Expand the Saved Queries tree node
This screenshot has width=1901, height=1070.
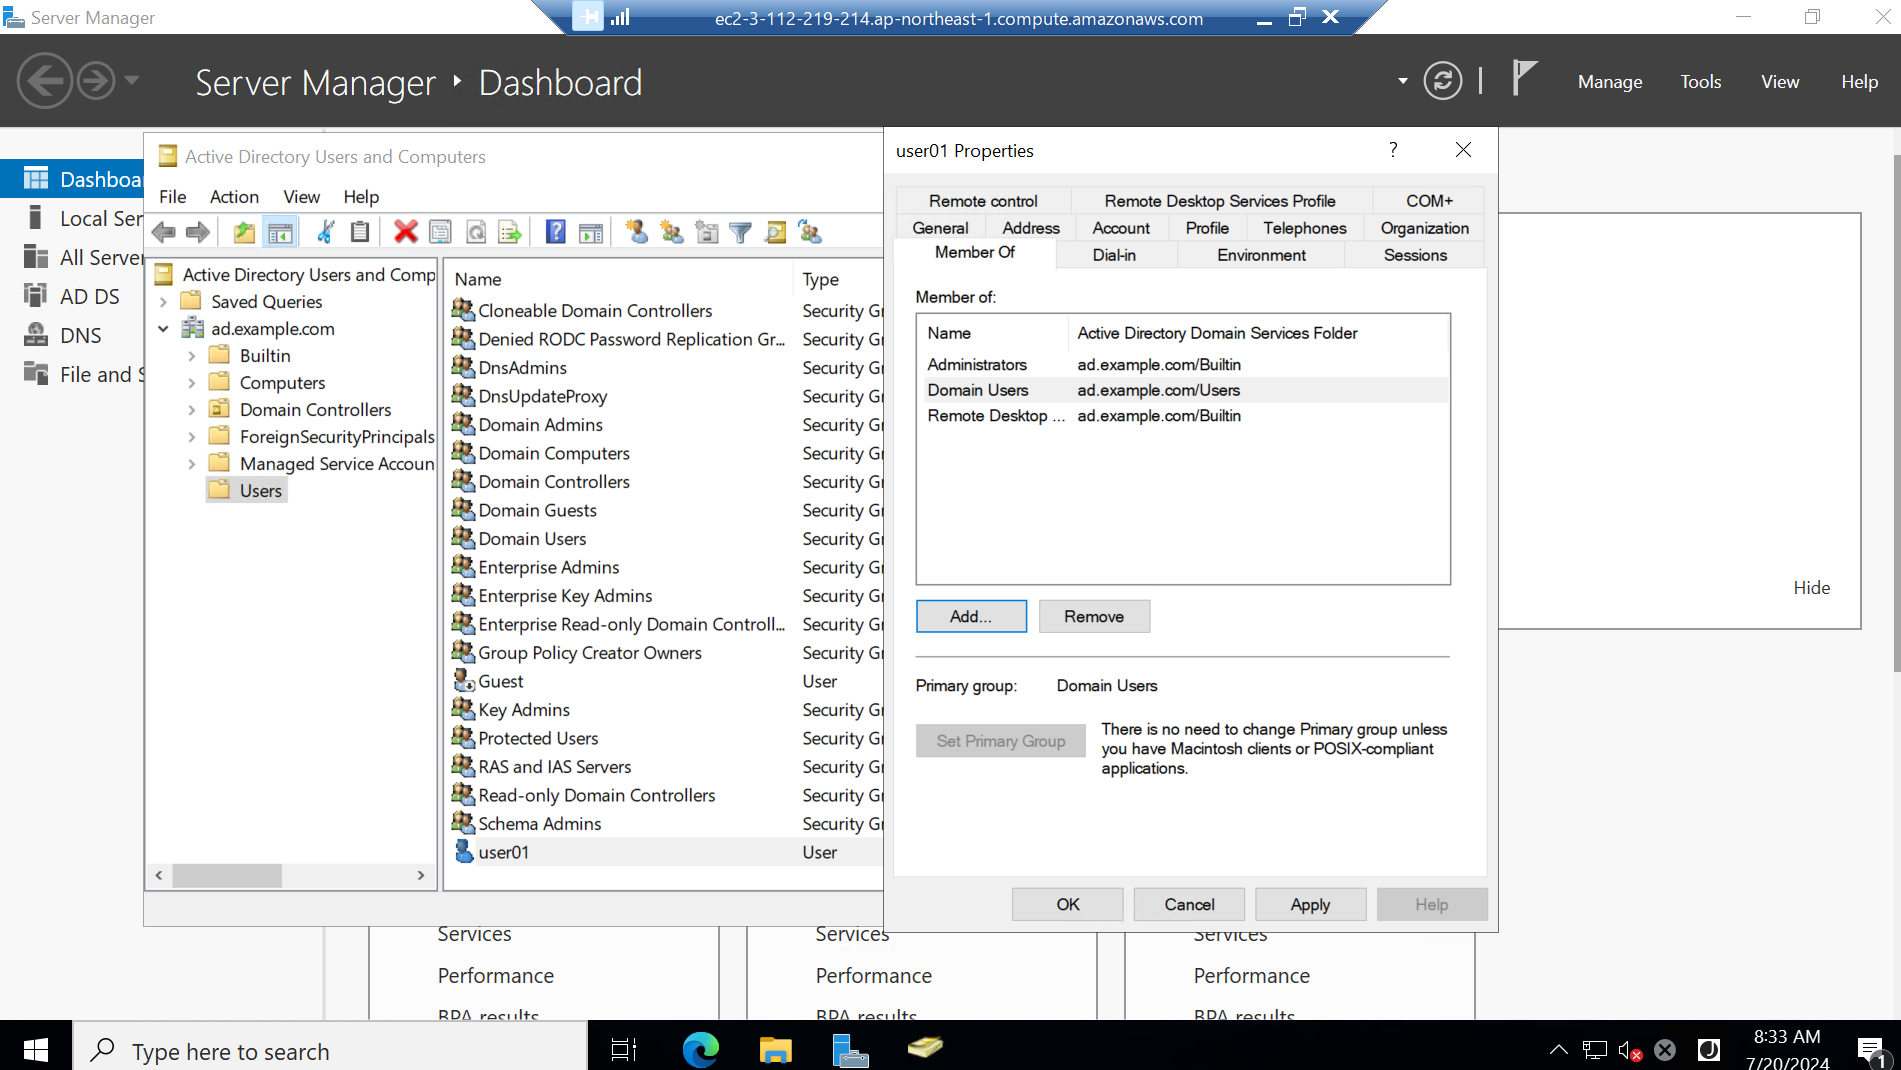tap(163, 302)
